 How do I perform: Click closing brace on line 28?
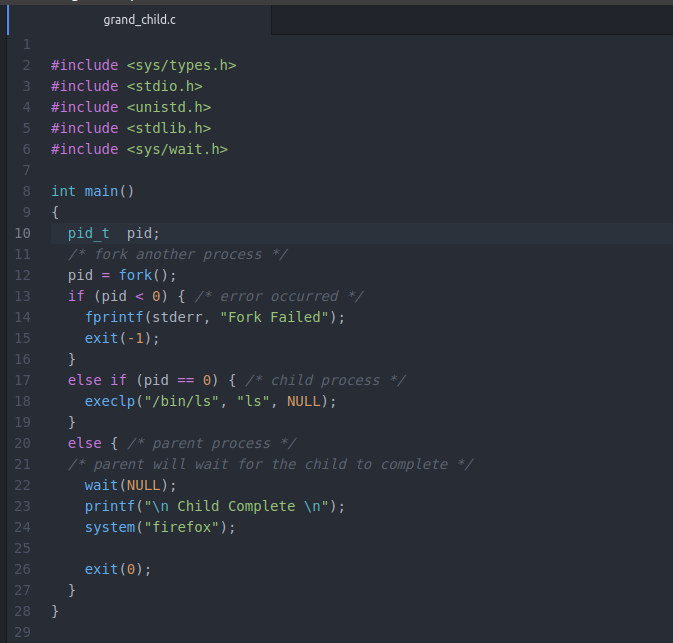pyautogui.click(x=55, y=611)
